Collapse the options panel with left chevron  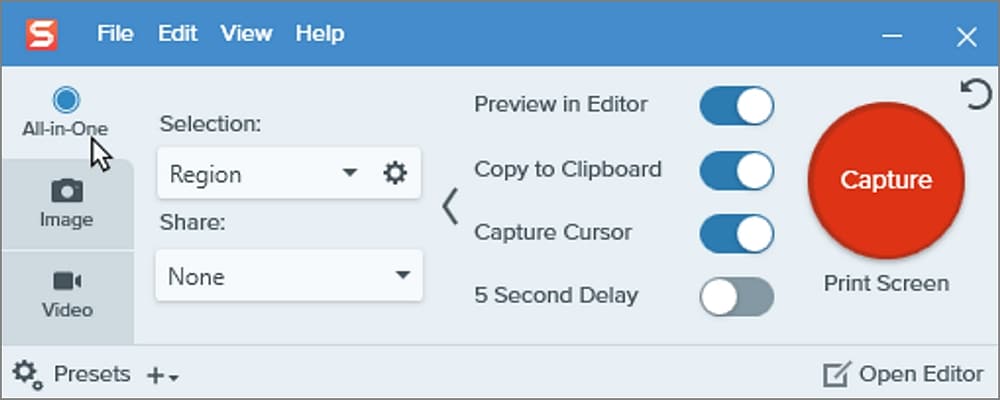[x=450, y=205]
